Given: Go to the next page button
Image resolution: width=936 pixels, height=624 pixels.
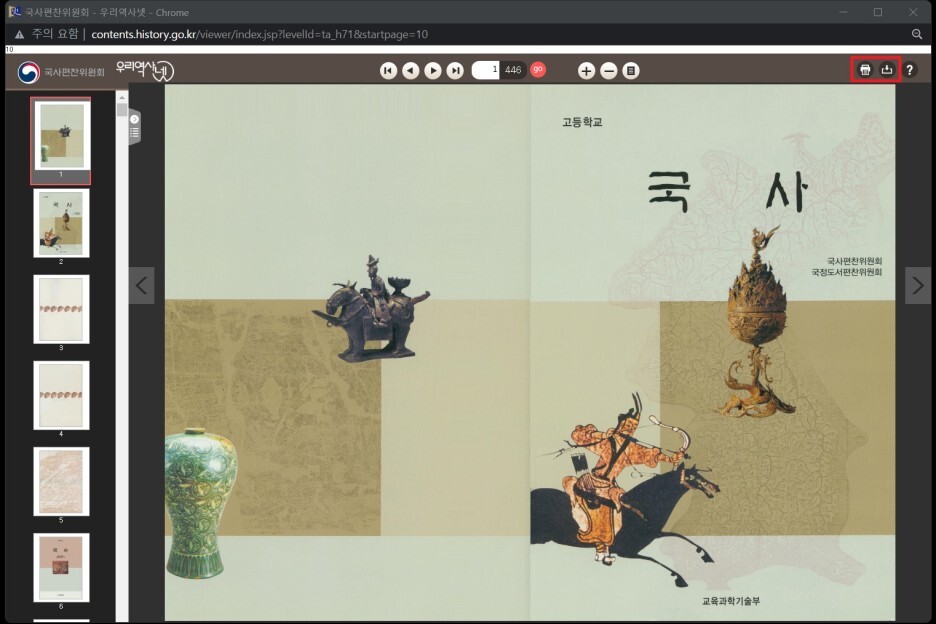Looking at the screenshot, I should (x=433, y=70).
